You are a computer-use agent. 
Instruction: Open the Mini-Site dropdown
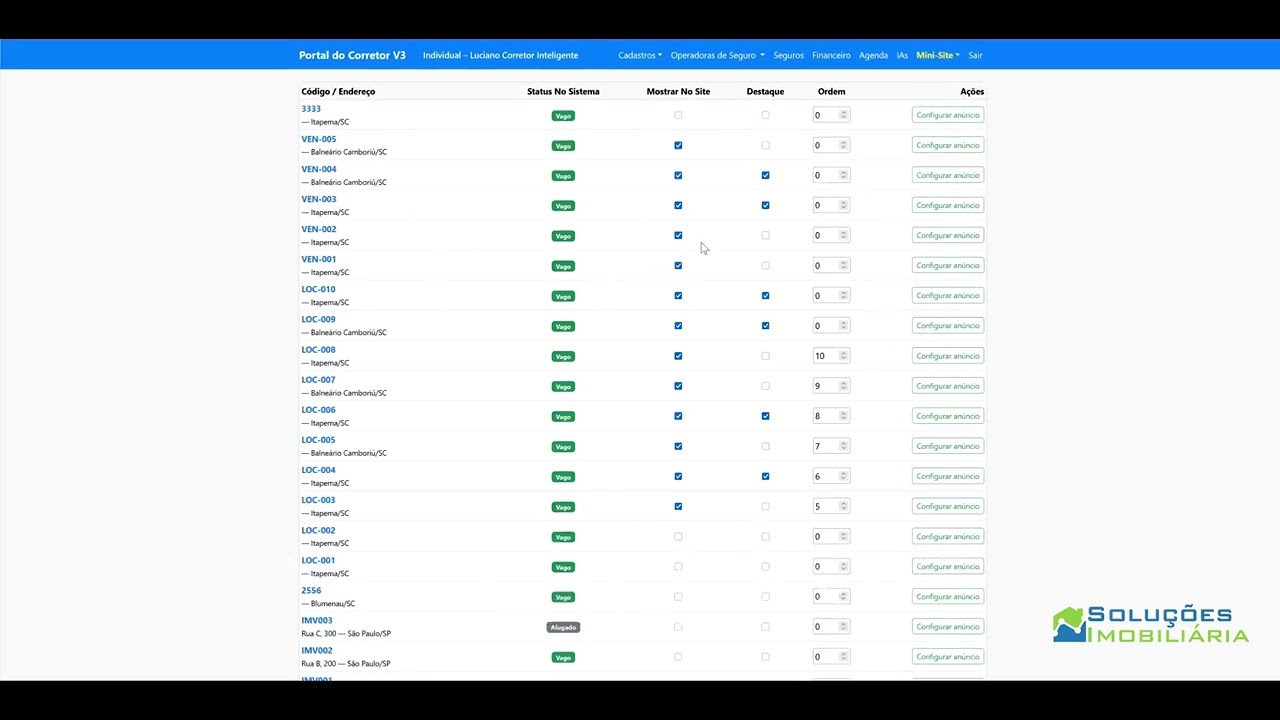click(x=937, y=55)
